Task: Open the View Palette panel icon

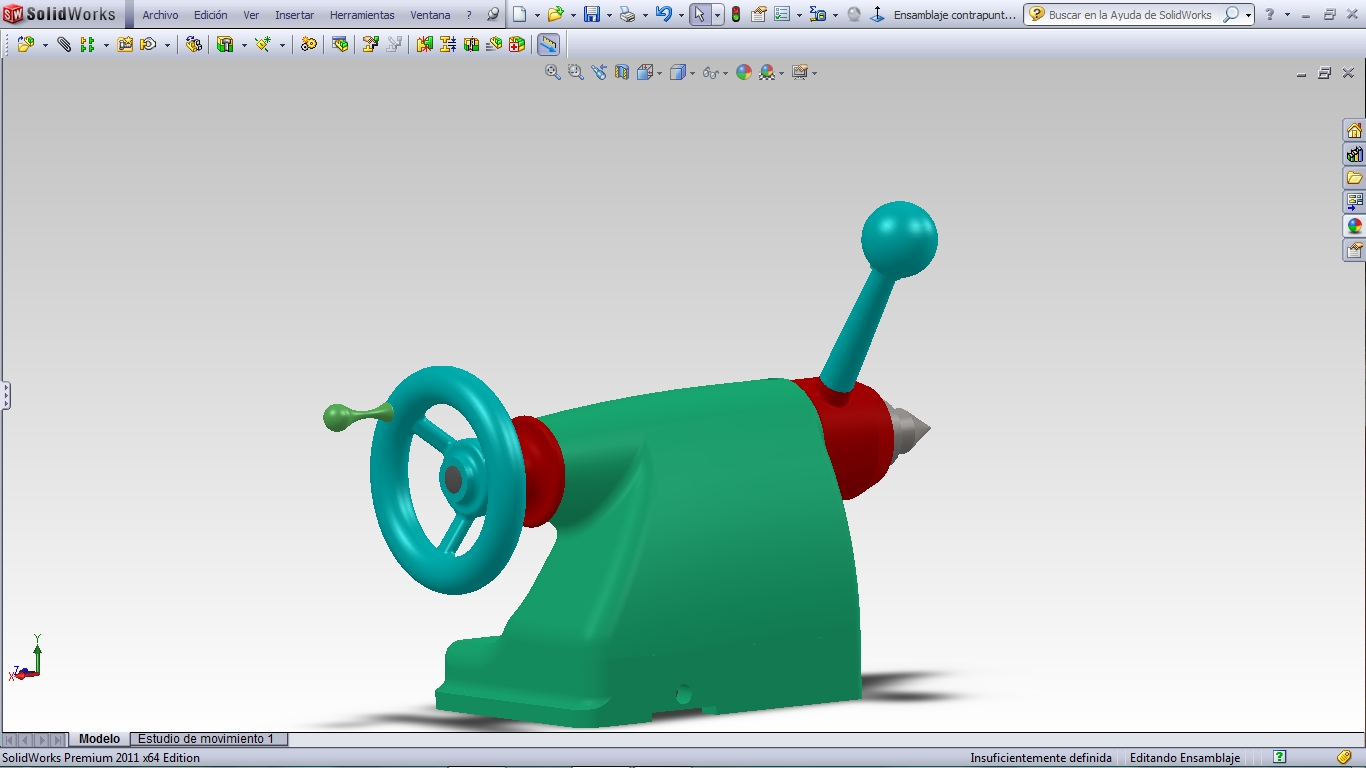Action: [1354, 202]
